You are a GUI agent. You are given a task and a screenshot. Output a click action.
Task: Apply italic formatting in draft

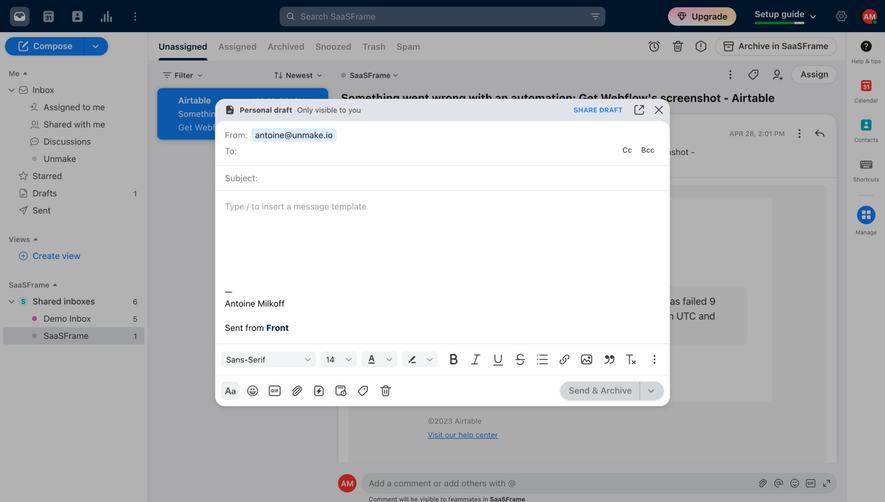click(x=475, y=360)
